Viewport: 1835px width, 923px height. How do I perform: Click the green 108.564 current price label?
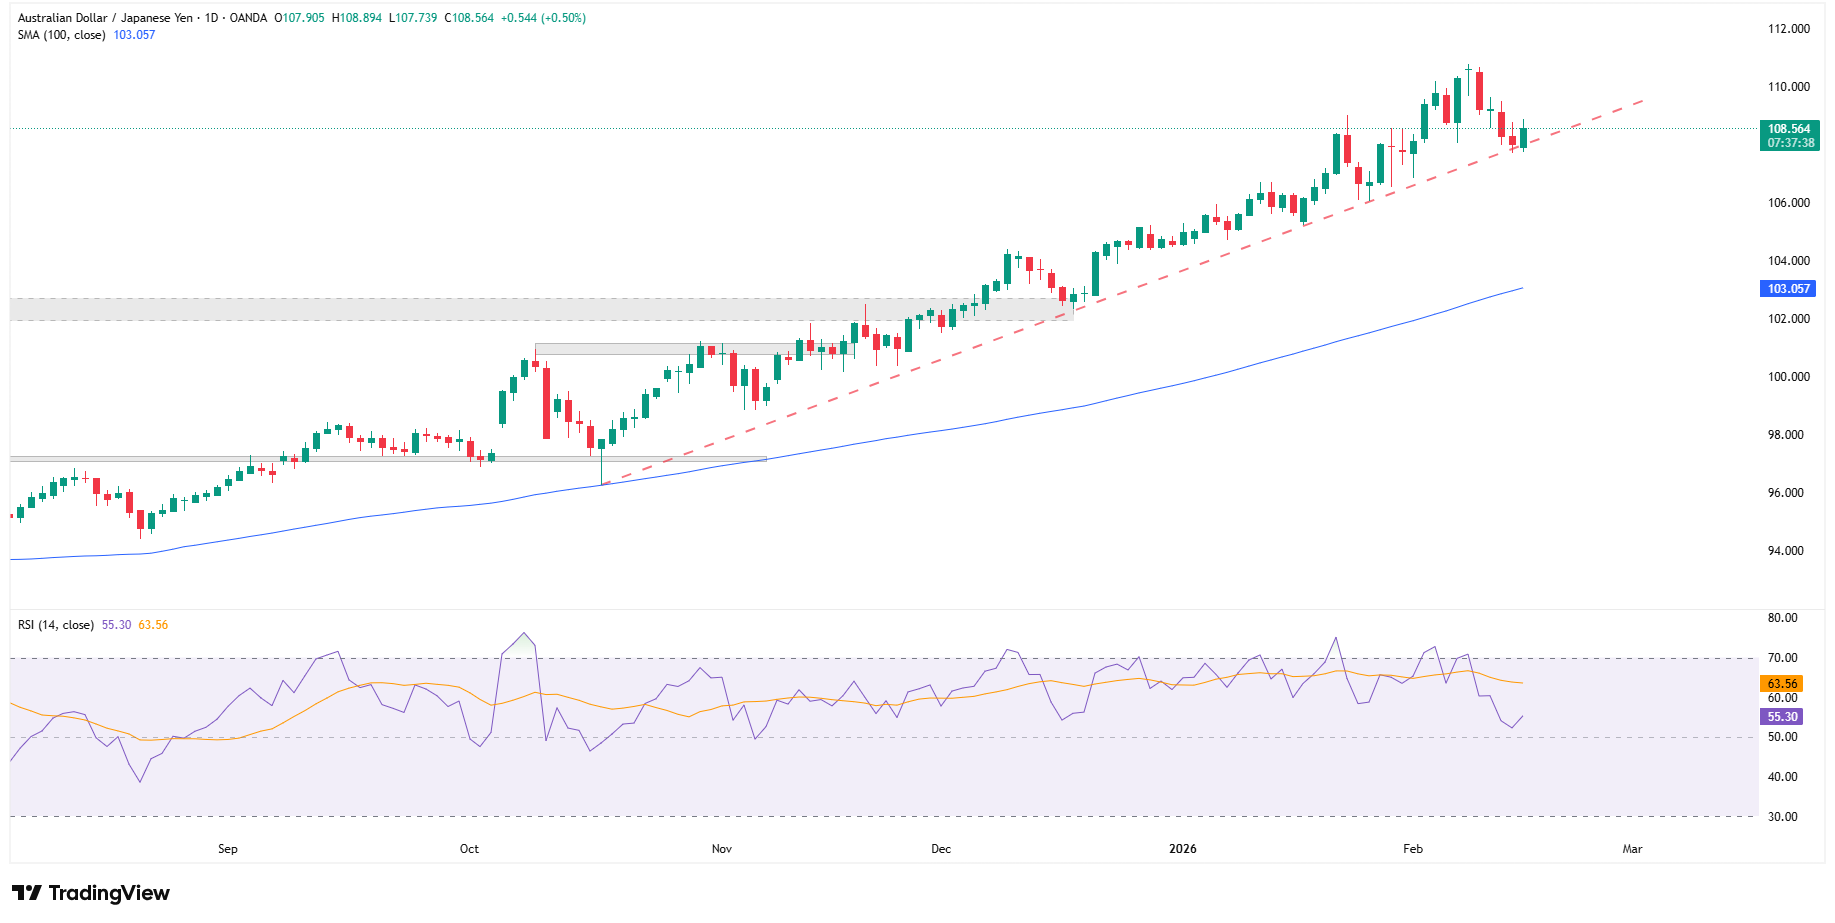click(1789, 129)
